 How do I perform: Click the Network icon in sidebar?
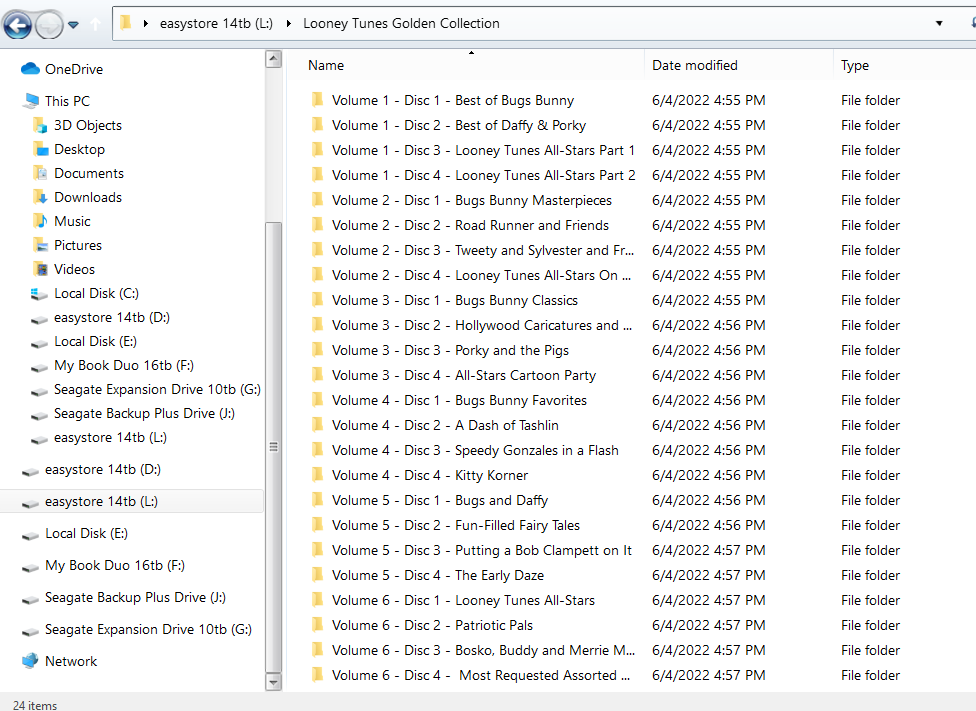pyautogui.click(x=30, y=661)
